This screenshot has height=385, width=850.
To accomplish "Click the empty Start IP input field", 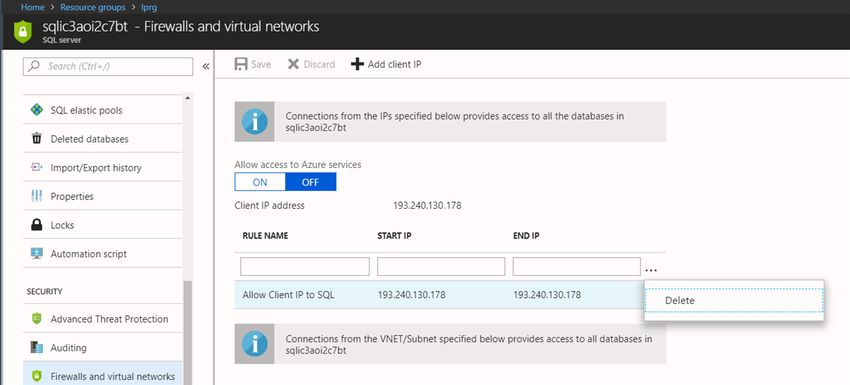I will [x=441, y=266].
